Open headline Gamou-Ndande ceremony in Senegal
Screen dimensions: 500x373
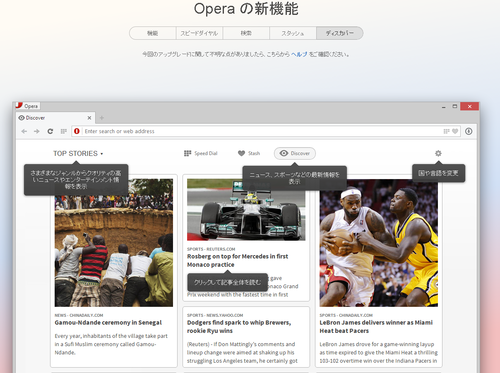(108, 323)
